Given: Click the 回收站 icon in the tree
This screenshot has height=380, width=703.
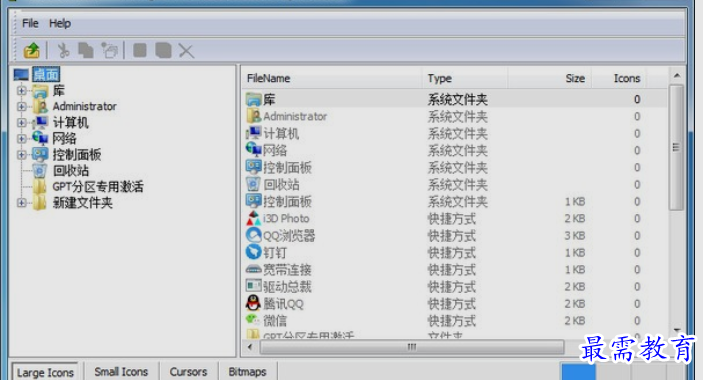Looking at the screenshot, I should click(39, 170).
